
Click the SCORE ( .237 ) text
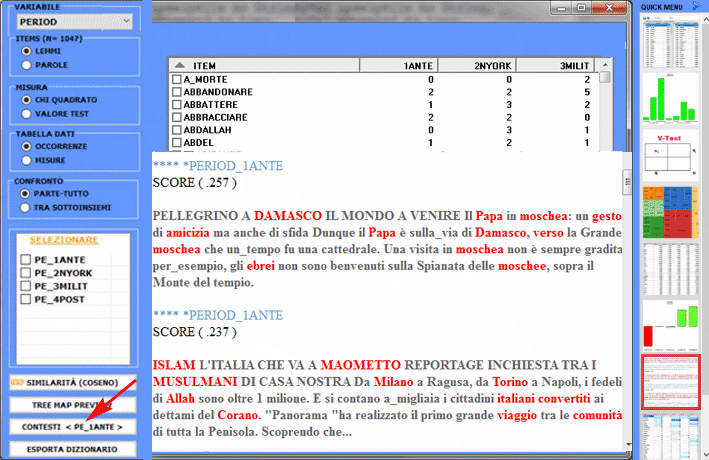(194, 332)
